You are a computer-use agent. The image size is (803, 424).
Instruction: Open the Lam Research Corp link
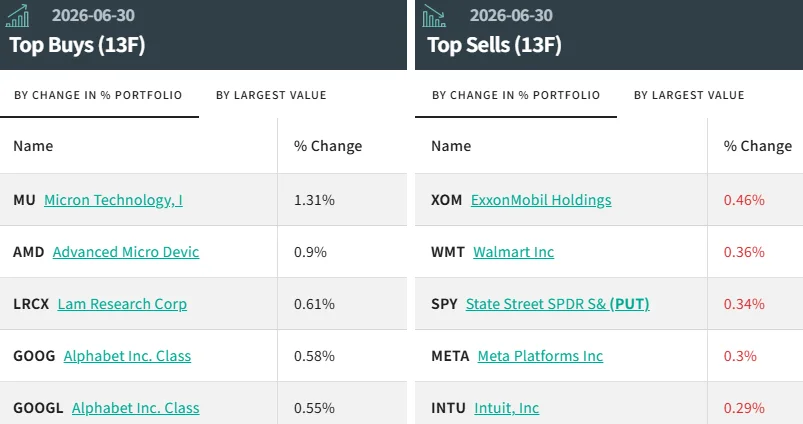(122, 304)
